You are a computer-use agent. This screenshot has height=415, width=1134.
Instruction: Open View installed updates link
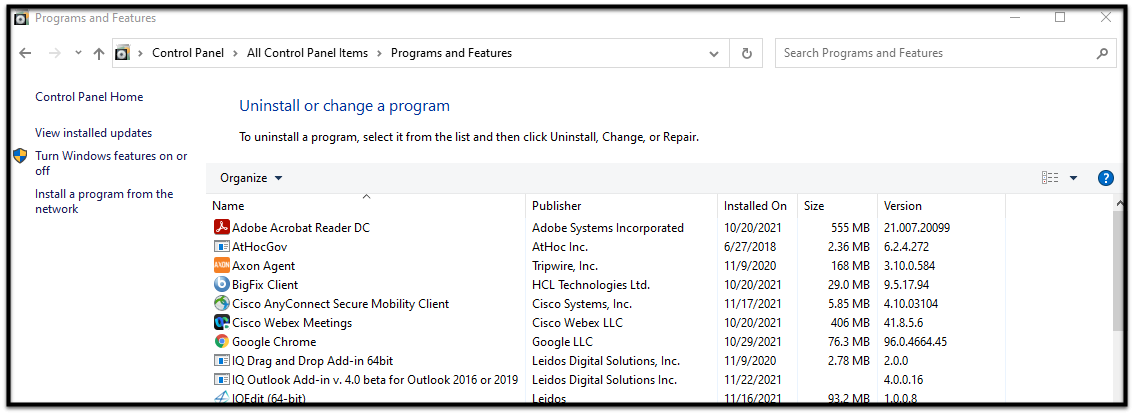[93, 133]
